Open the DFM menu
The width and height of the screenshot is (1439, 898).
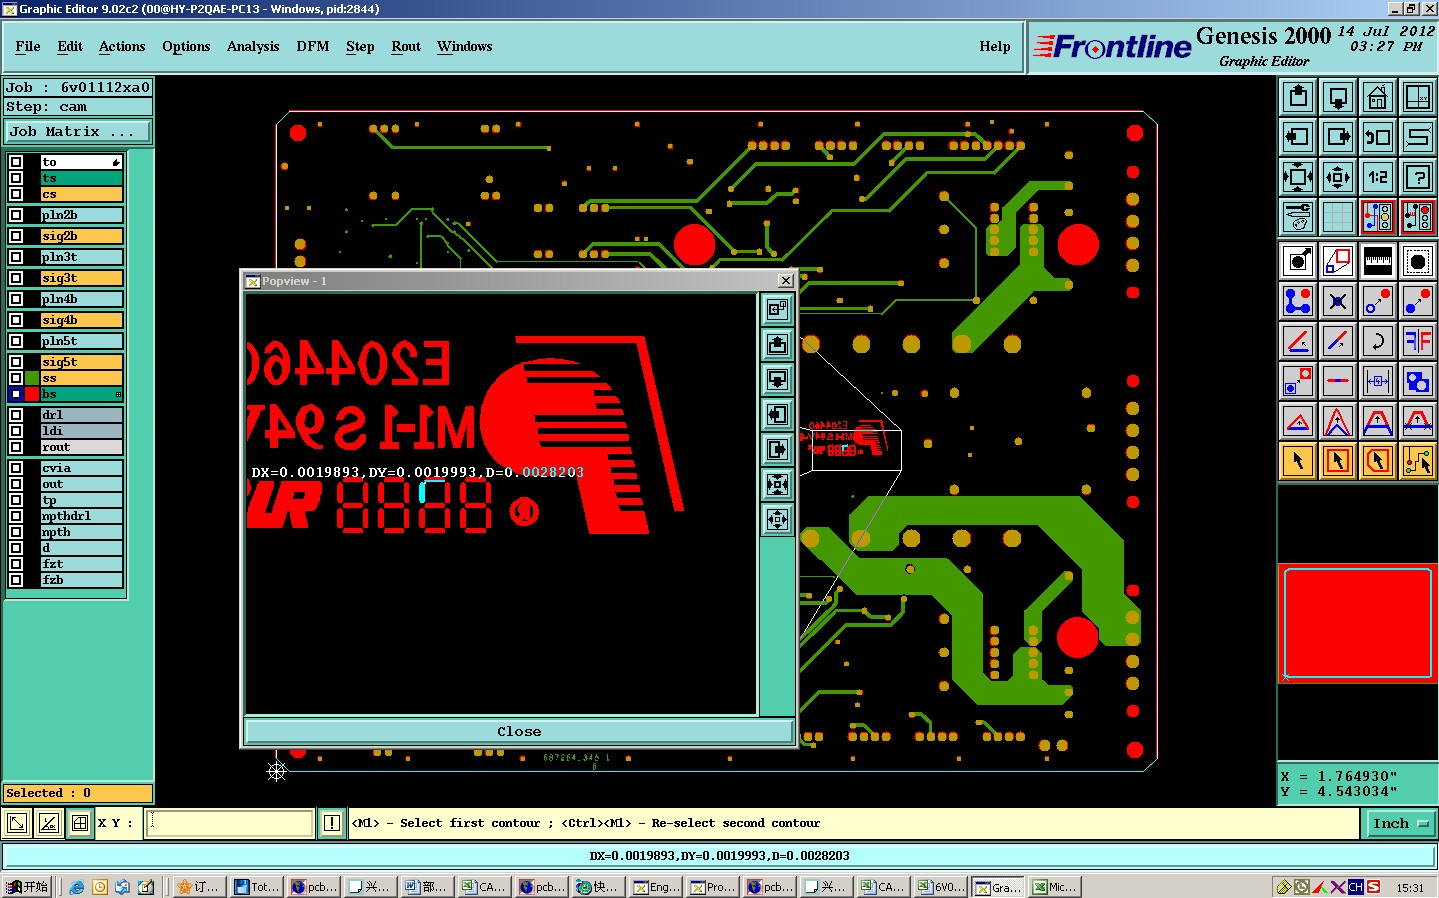[x=313, y=47]
